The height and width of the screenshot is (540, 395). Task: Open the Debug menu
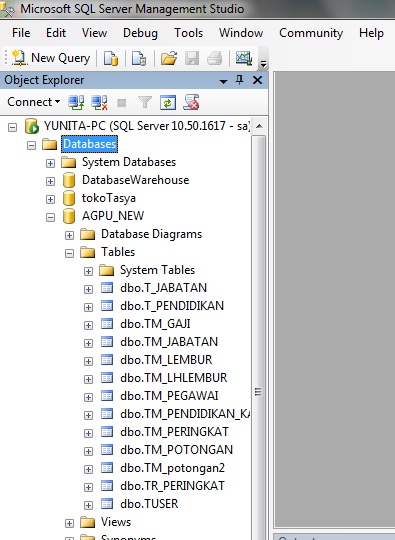point(140,33)
